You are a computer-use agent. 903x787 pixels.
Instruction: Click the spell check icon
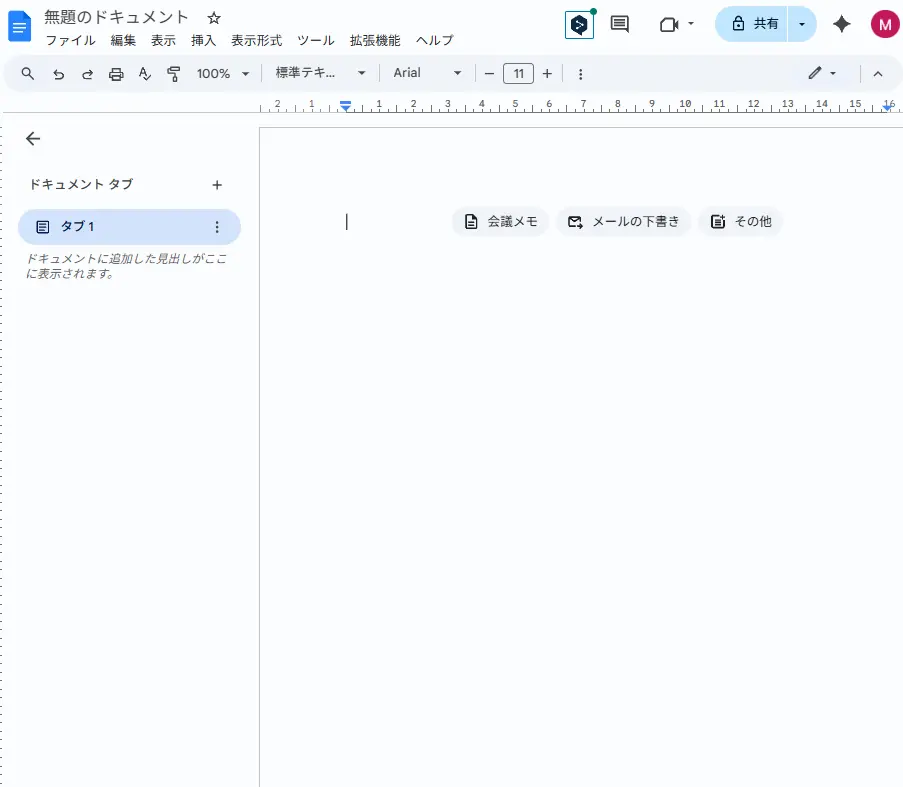145,74
